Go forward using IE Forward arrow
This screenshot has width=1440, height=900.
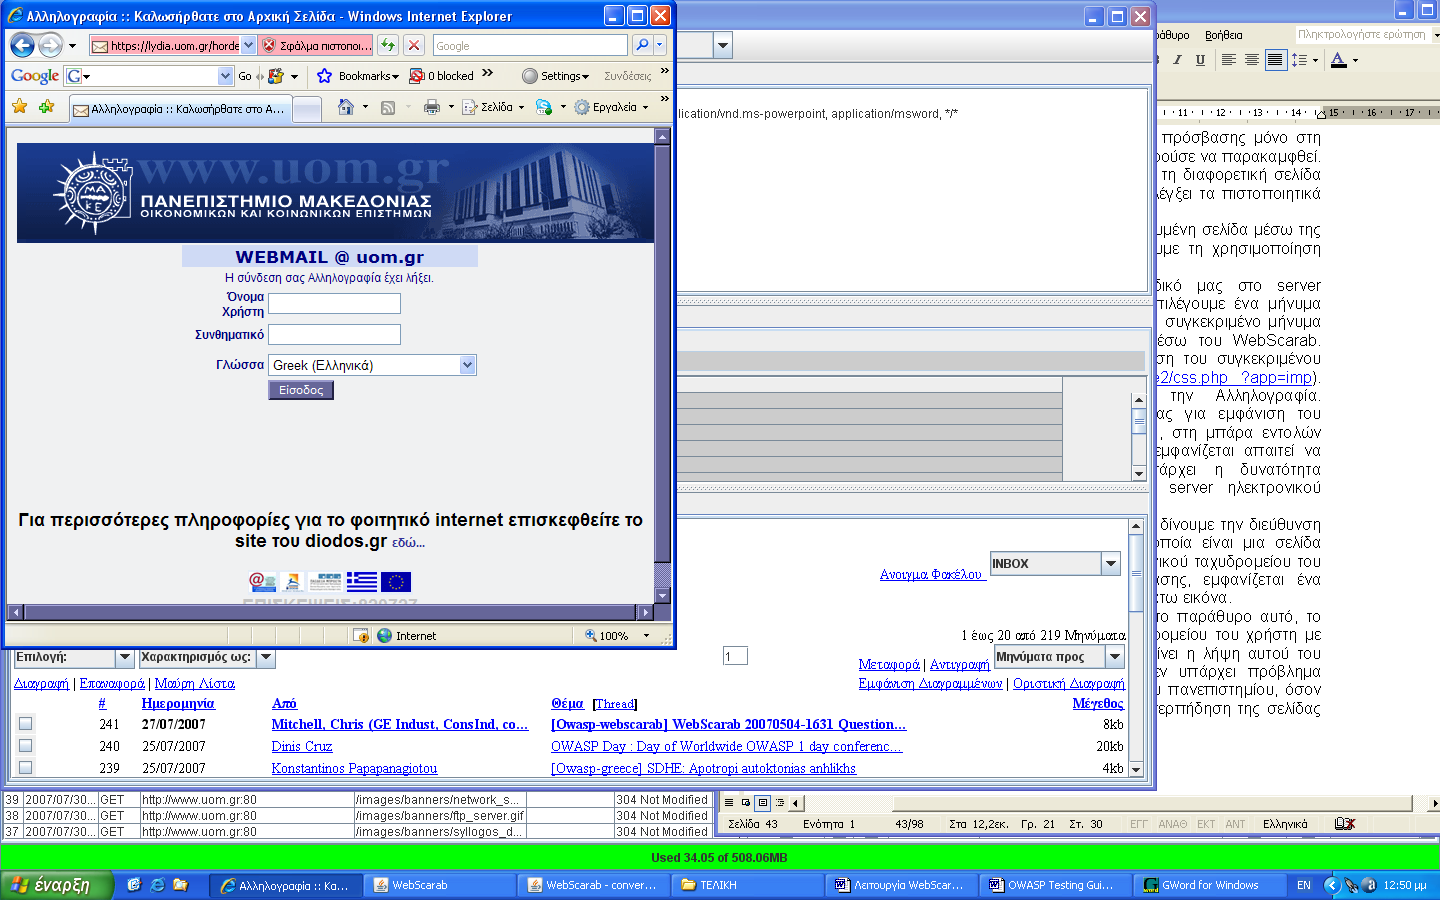click(50, 45)
